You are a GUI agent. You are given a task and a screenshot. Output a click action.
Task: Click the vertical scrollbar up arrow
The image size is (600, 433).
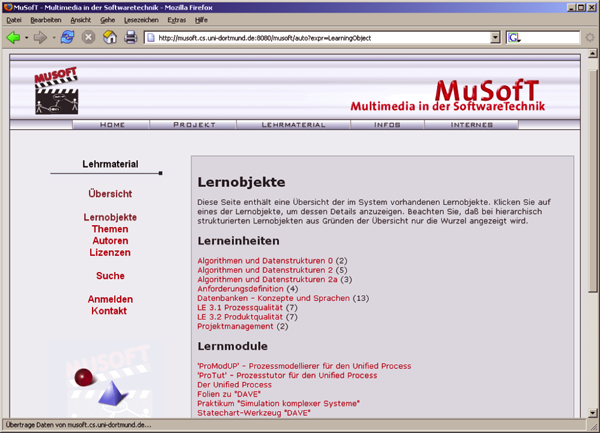tap(592, 54)
